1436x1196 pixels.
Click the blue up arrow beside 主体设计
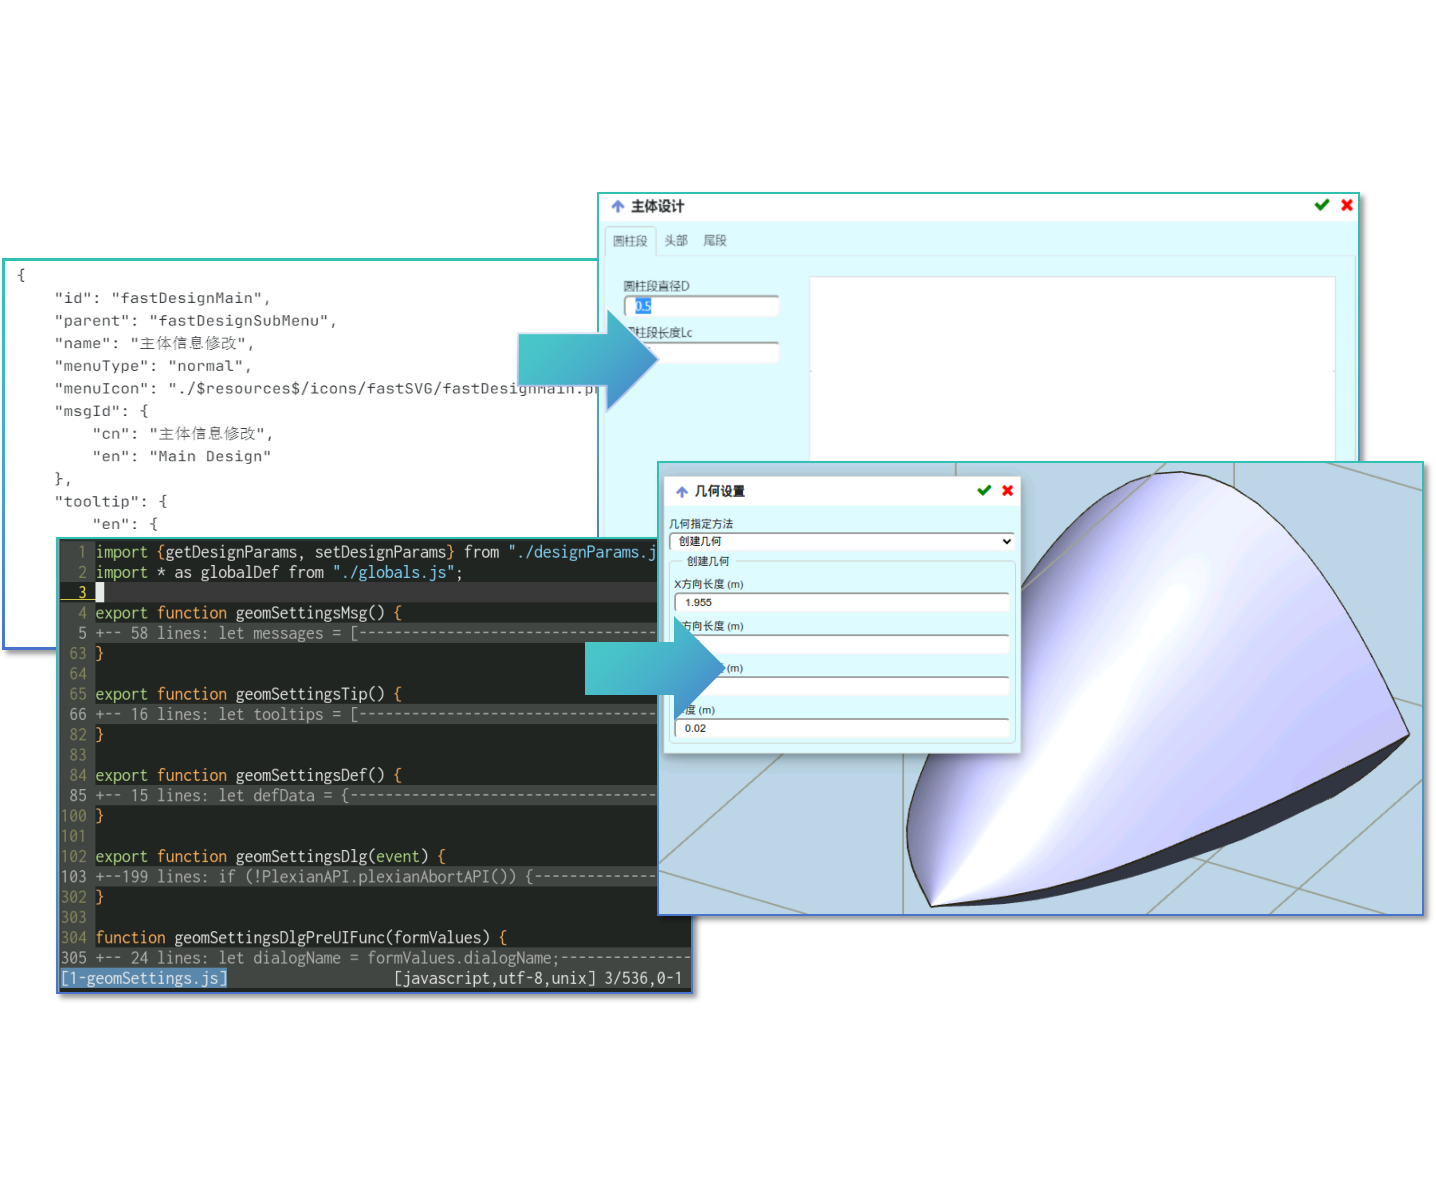click(618, 206)
